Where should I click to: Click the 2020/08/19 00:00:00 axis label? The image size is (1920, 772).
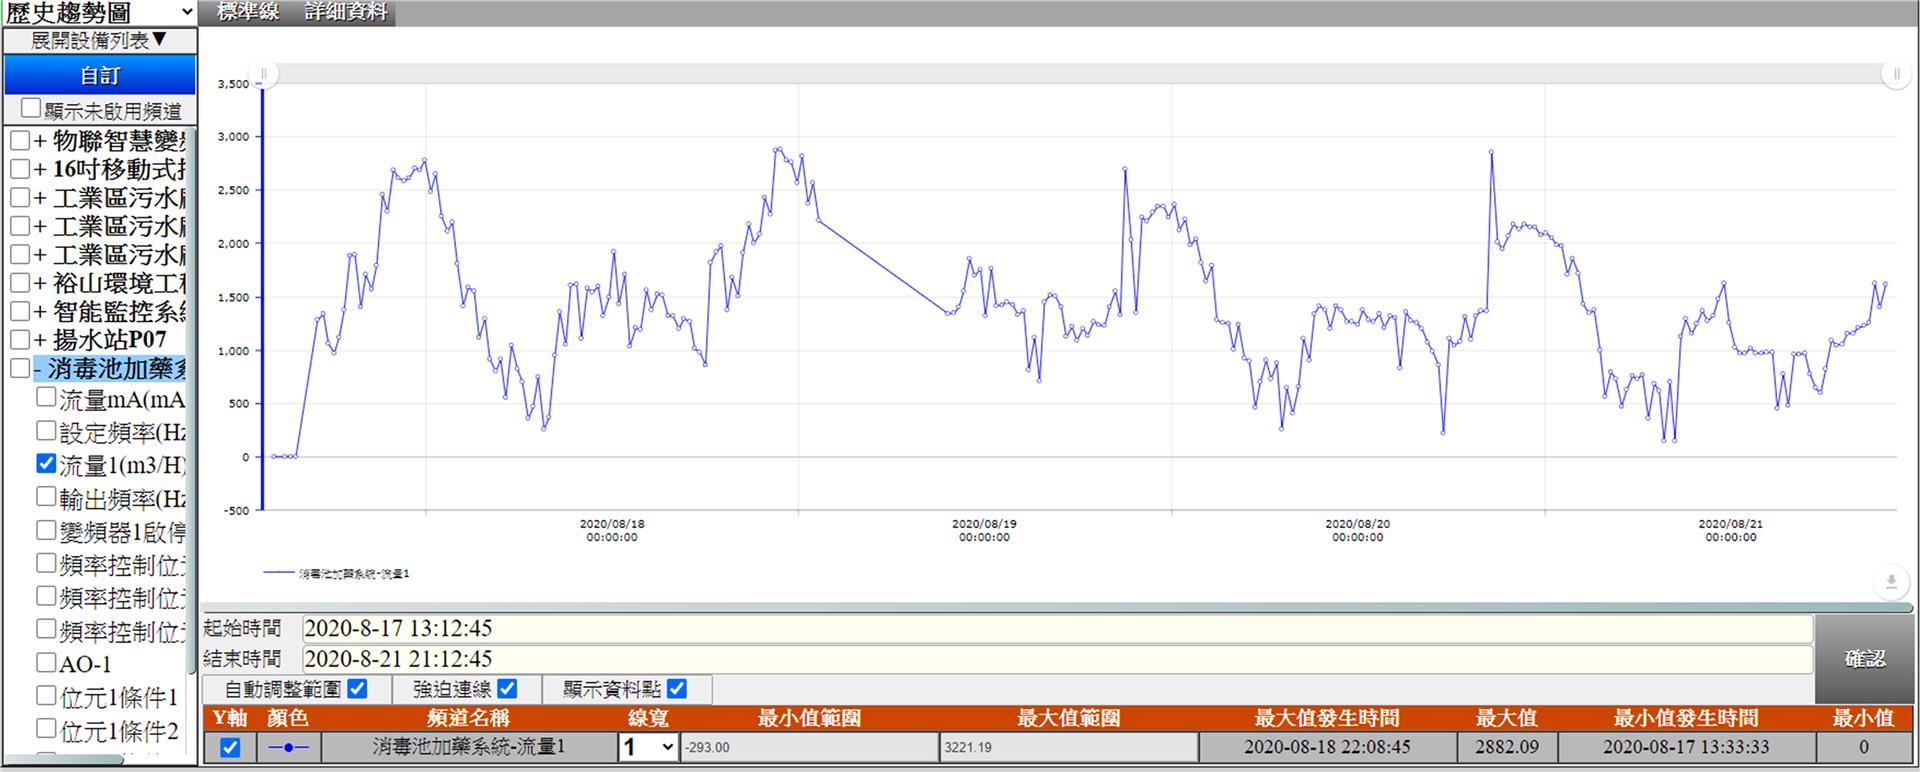(984, 530)
